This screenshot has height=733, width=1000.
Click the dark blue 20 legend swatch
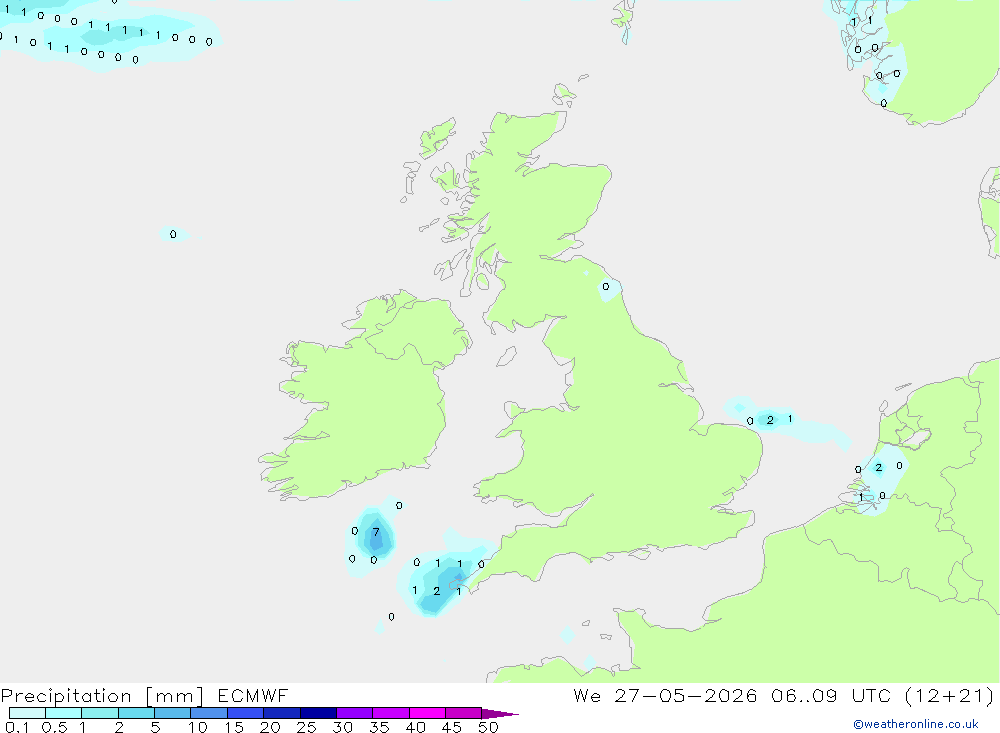click(x=281, y=713)
